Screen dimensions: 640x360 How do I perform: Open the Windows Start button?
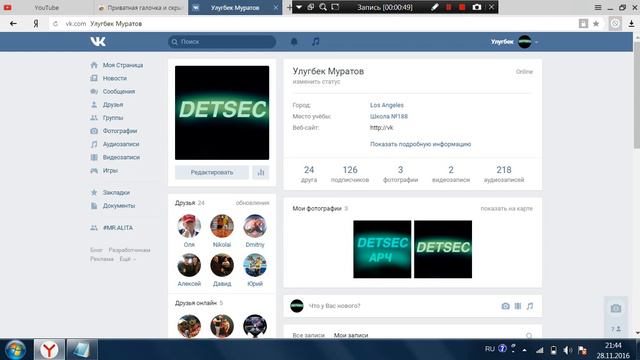tap(16, 350)
